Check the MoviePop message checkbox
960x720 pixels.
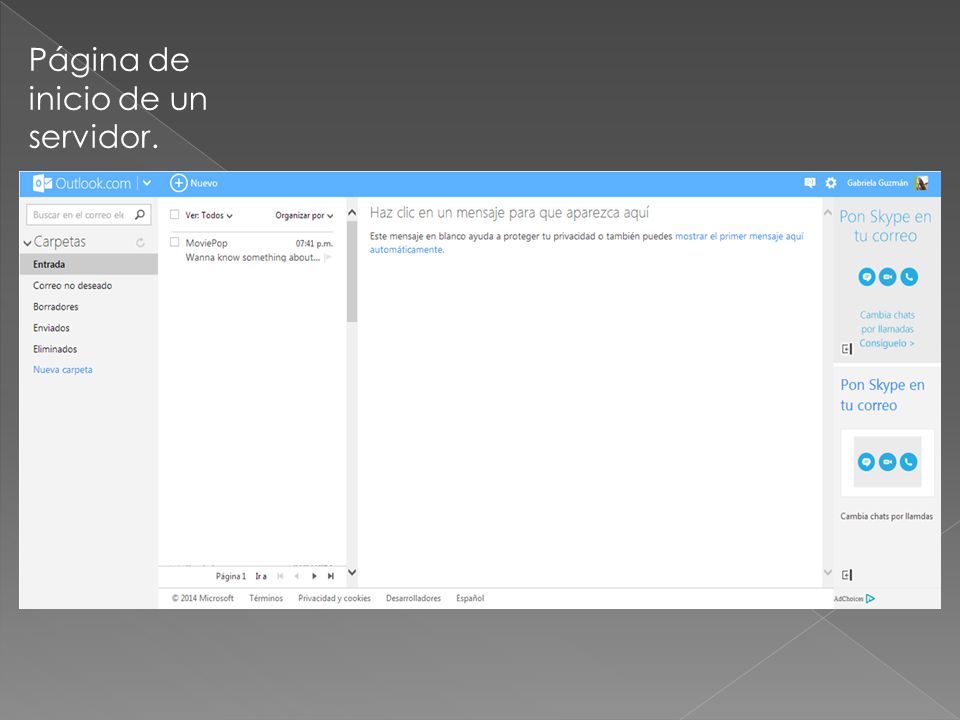174,242
